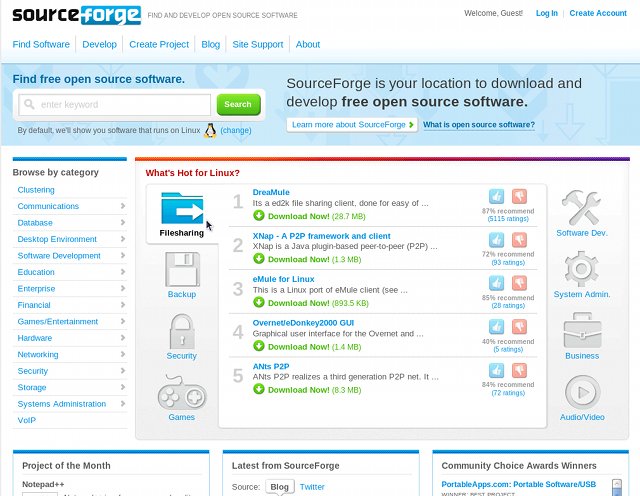
Task: Thumbs up Overnet/eDonkey2000 GUI
Action: (x=496, y=327)
